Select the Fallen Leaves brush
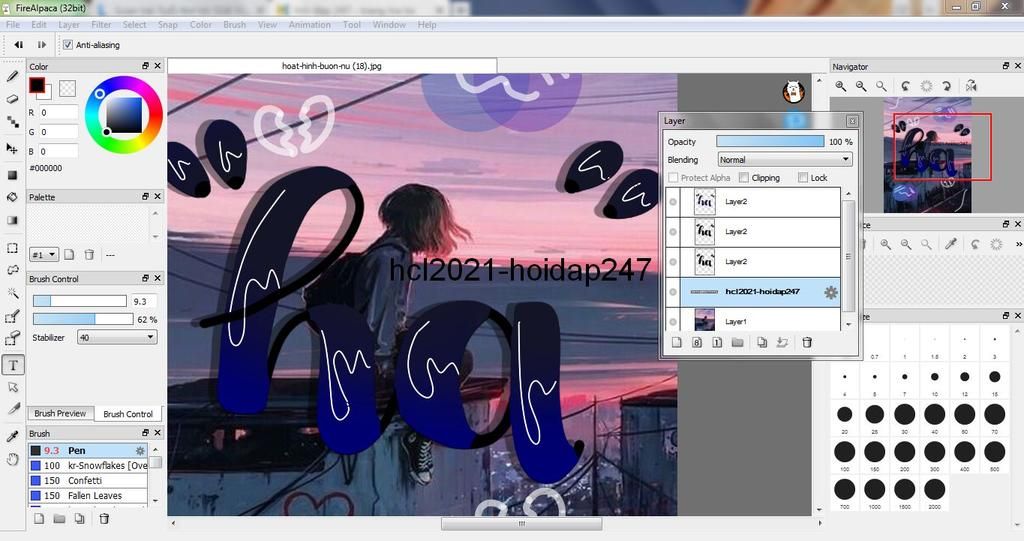Image resolution: width=1024 pixels, height=541 pixels. click(88, 496)
